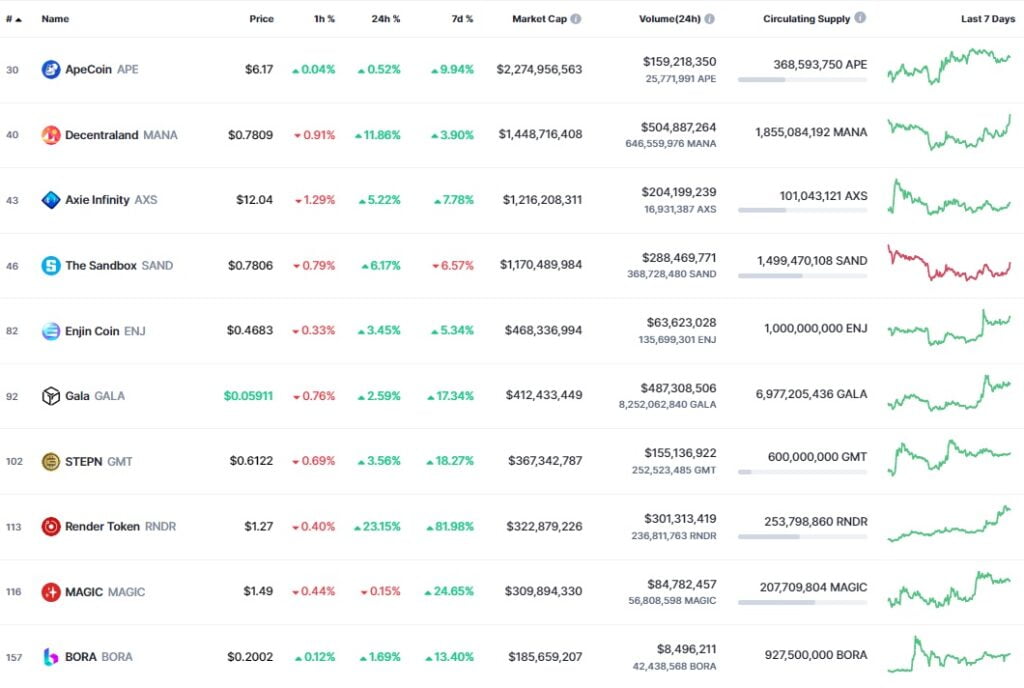
Task: Sort table by Price column
Action: 261,19
